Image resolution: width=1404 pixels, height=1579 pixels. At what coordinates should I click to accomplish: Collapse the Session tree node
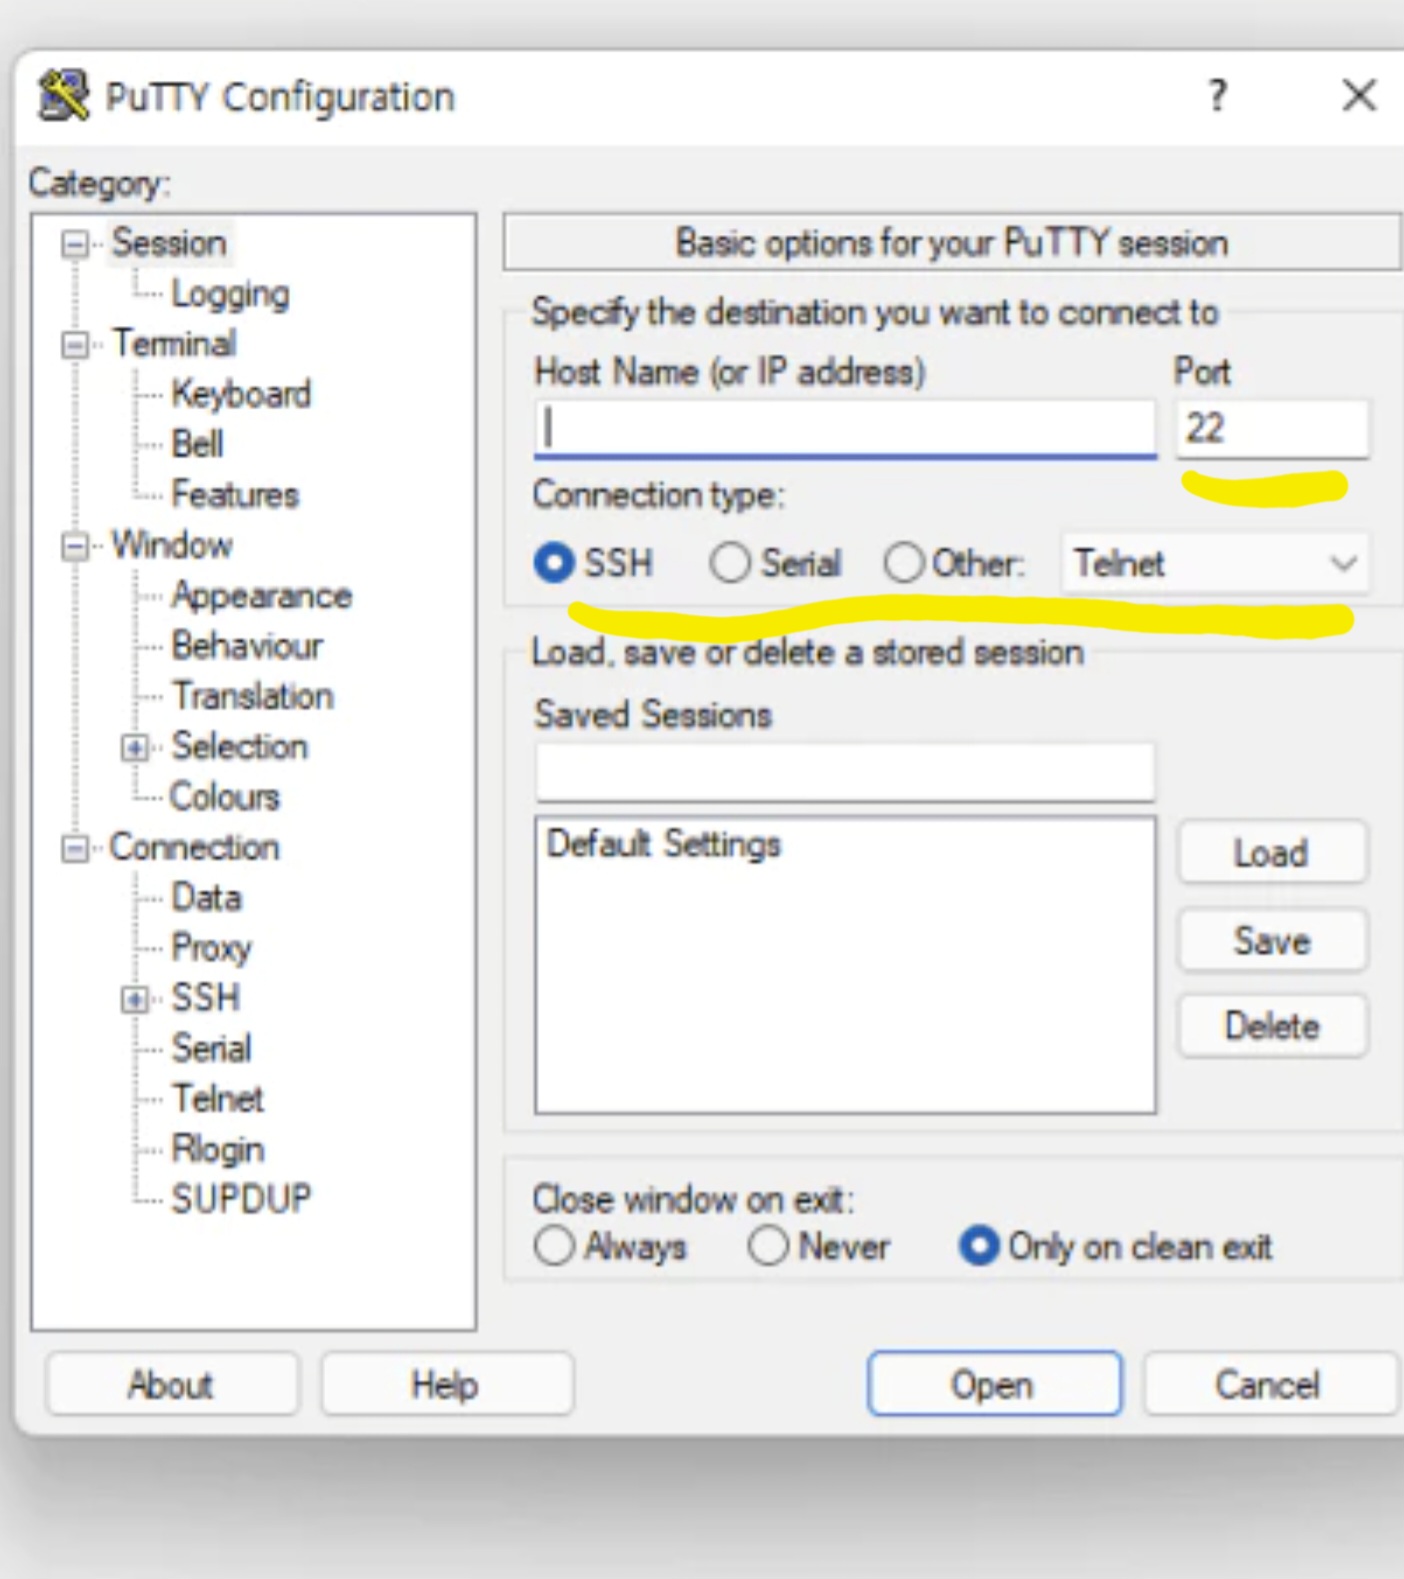coord(75,244)
